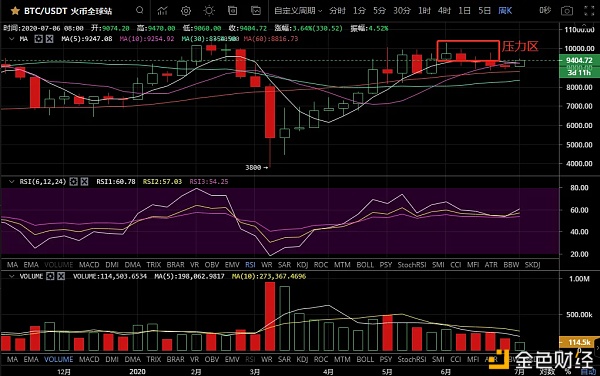Viewport: 600px width, 376px height.
Task: Collapse the RSI indicator chevron
Action: (x=11, y=182)
